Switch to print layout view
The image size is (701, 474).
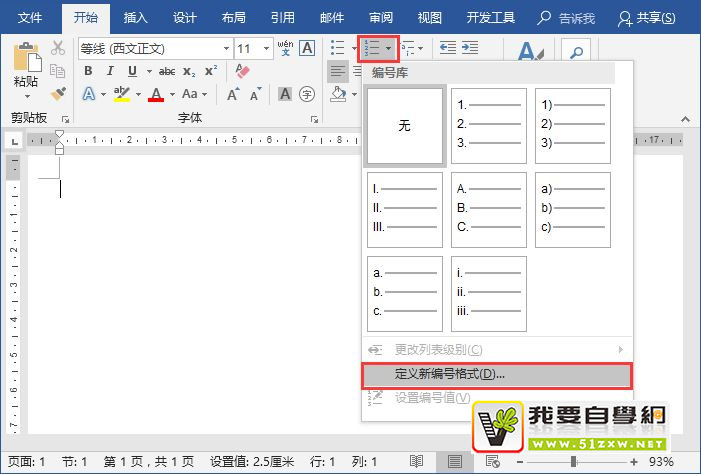(x=455, y=461)
